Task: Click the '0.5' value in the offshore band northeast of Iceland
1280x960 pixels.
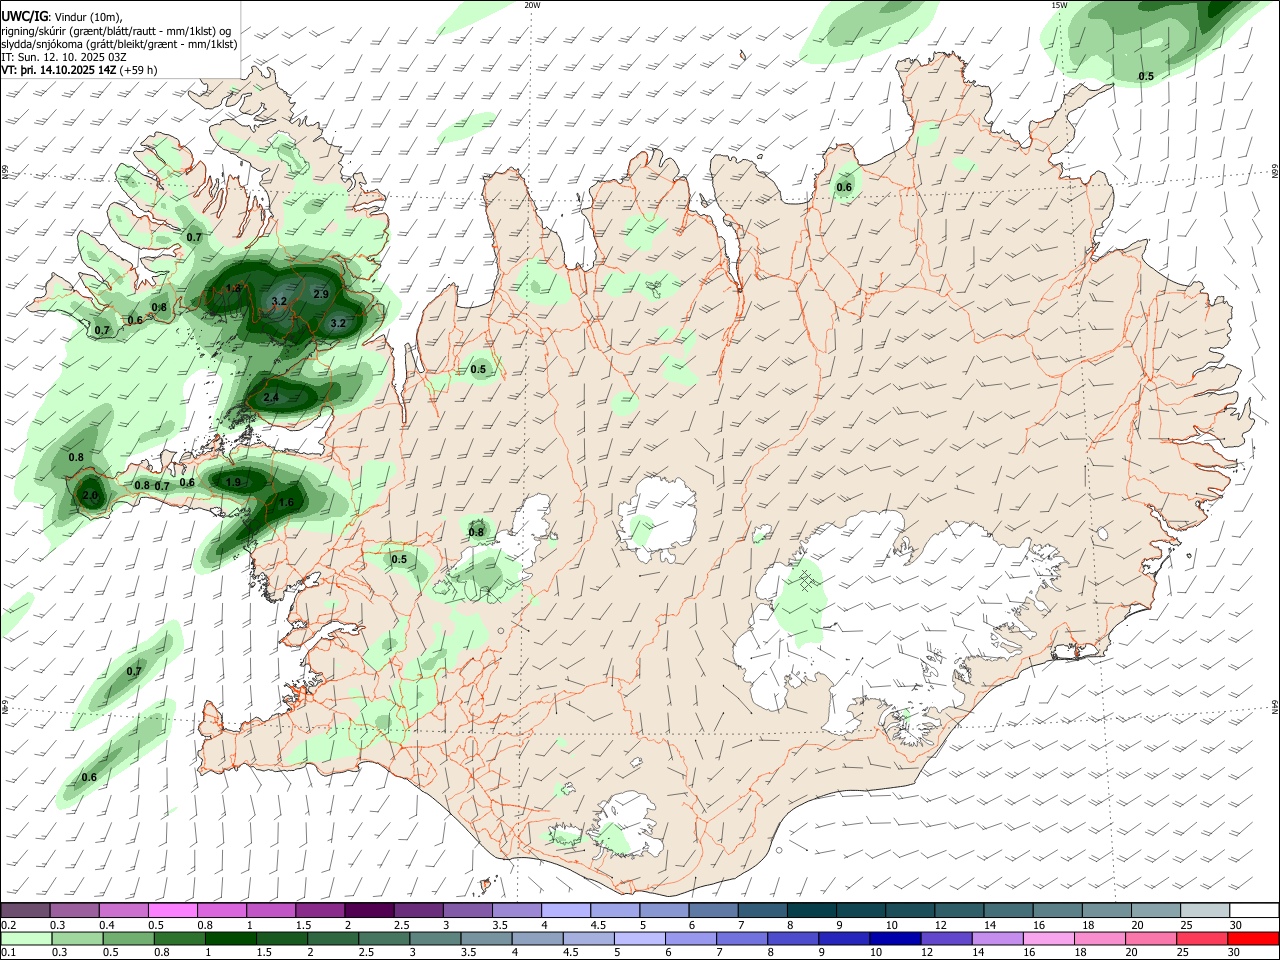Action: coord(1146,76)
